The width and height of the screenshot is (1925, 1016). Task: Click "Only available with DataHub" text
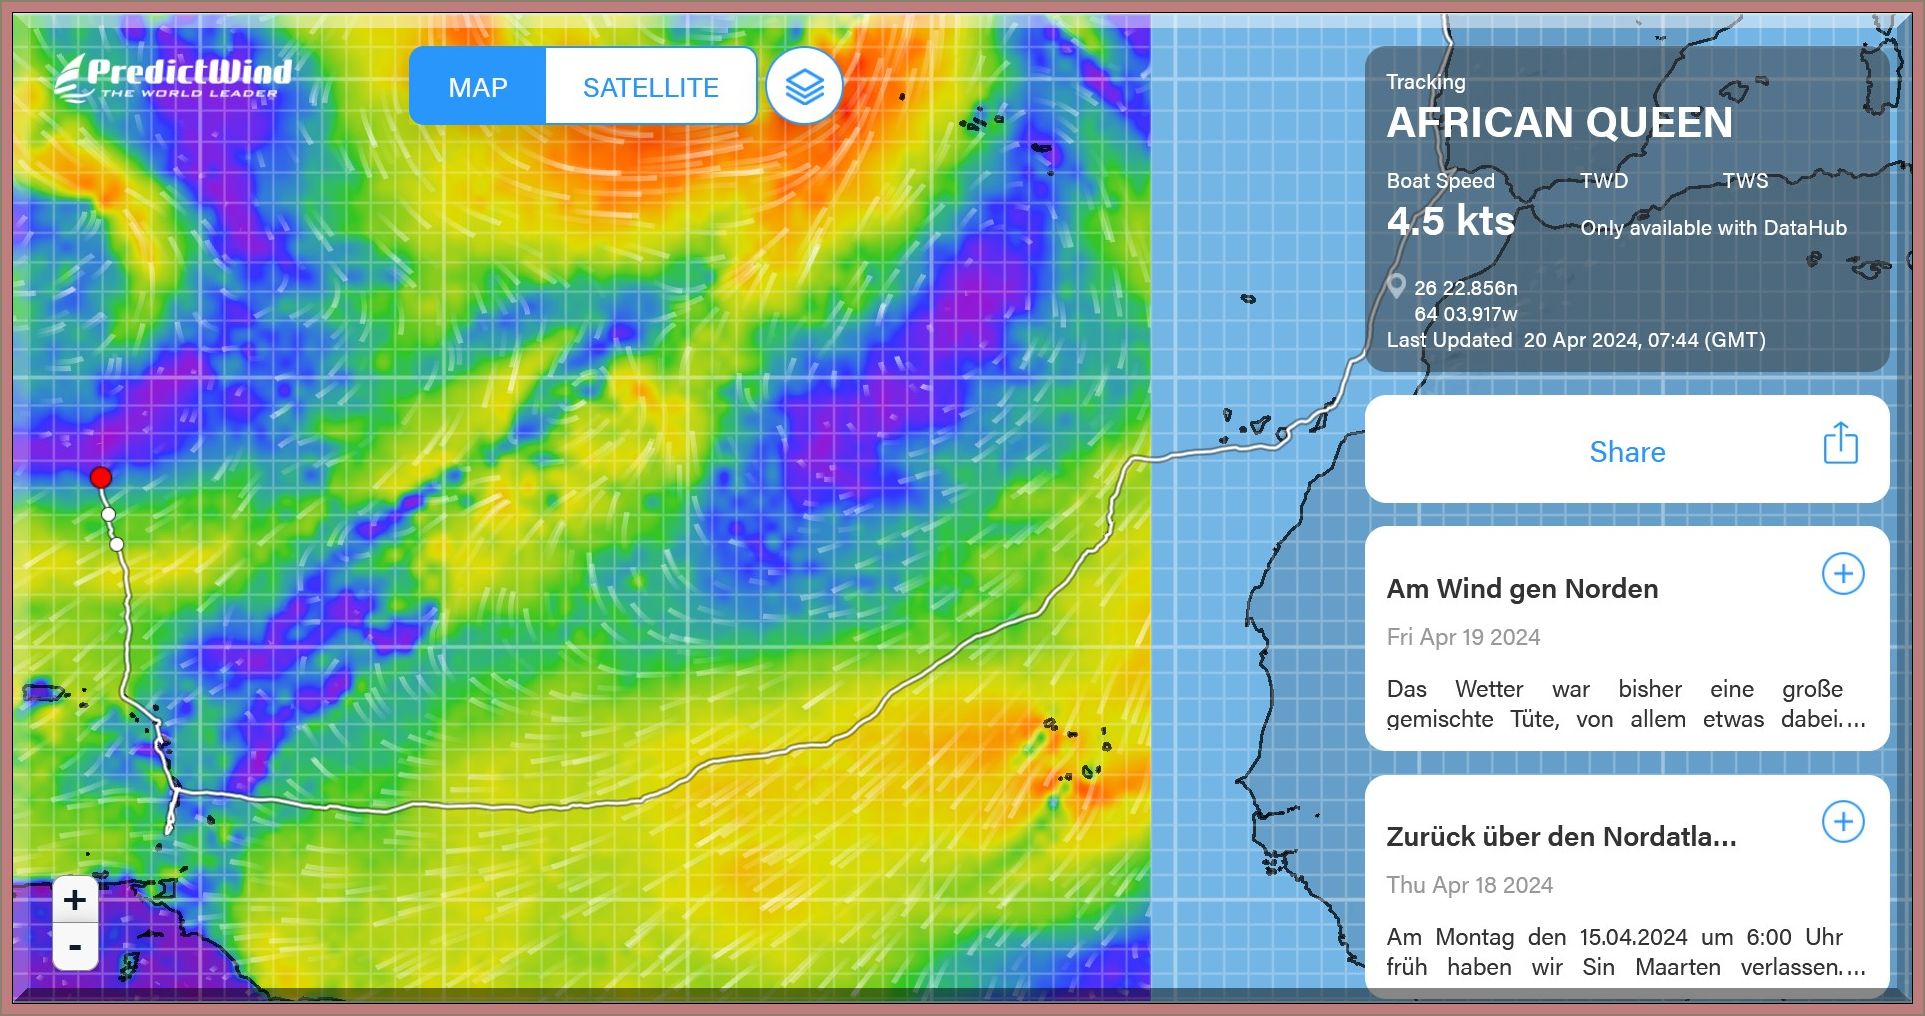(1713, 228)
